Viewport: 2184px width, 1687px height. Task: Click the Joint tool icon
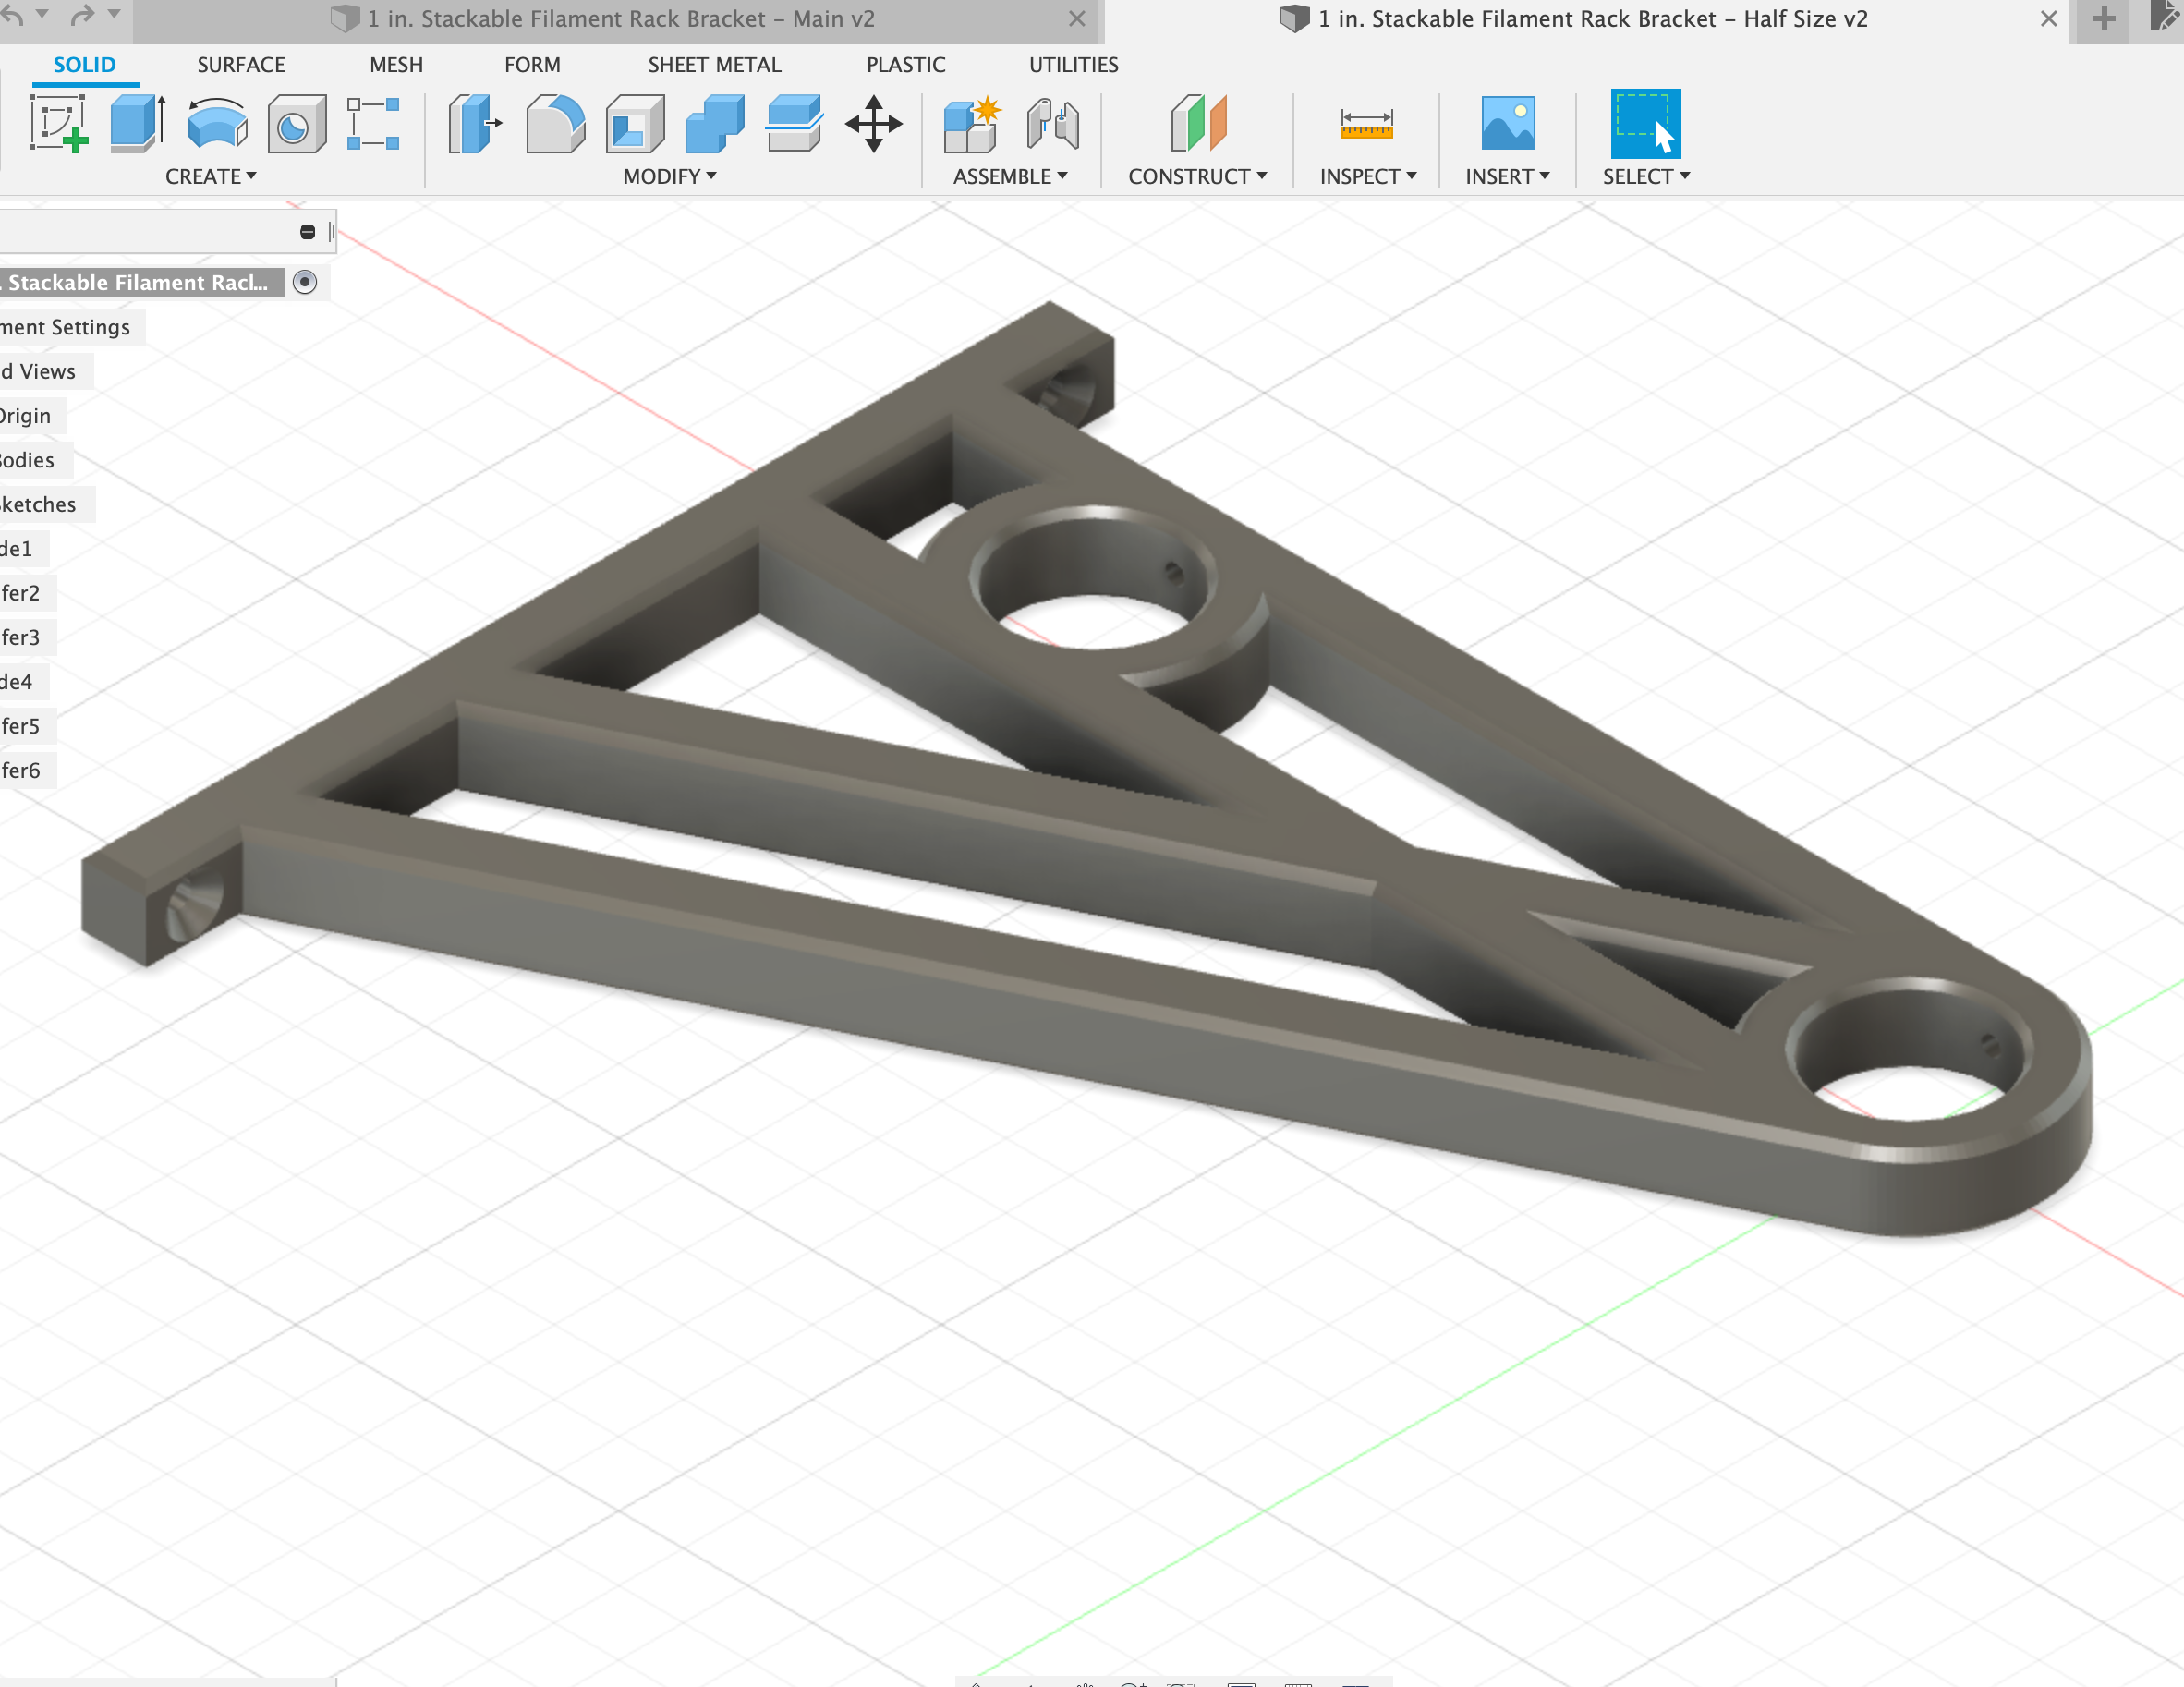(x=1053, y=123)
